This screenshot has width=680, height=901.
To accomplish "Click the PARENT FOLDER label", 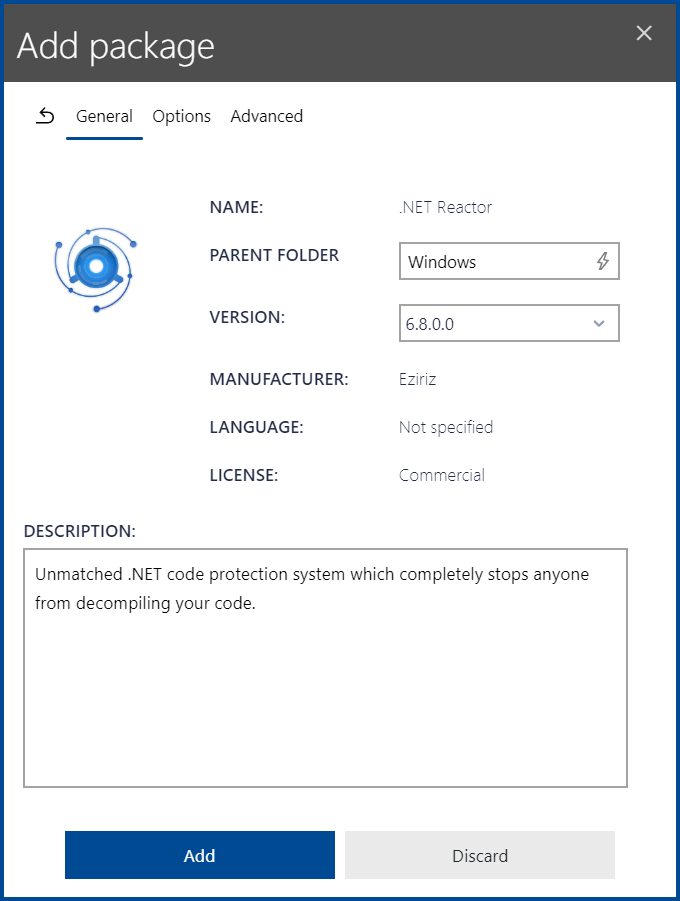I will [x=274, y=255].
